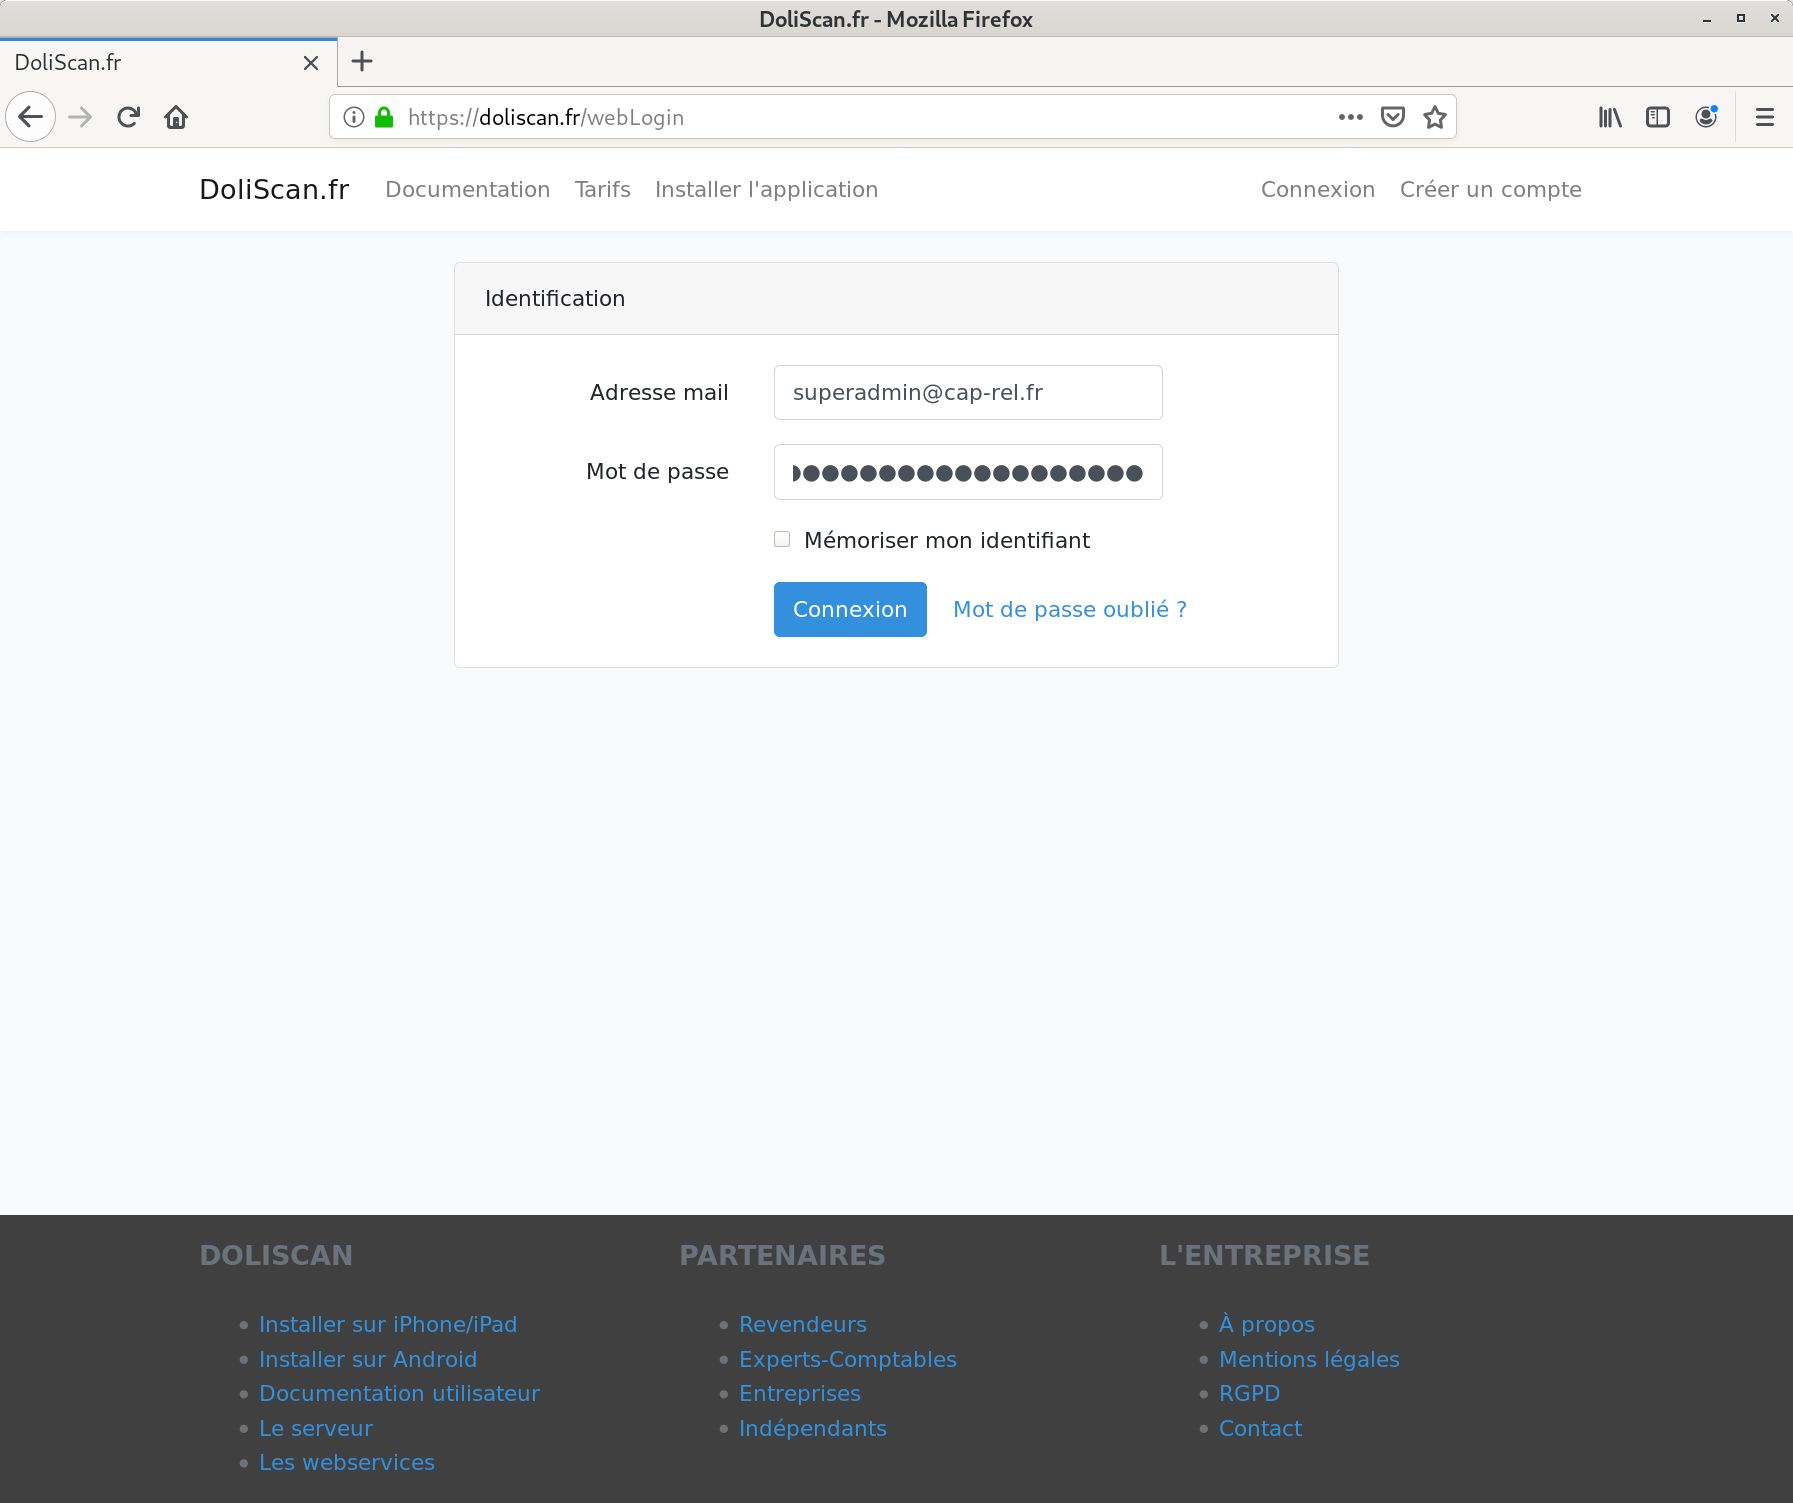Save the page to Pocket
The width and height of the screenshot is (1793, 1503).
pyautogui.click(x=1392, y=117)
